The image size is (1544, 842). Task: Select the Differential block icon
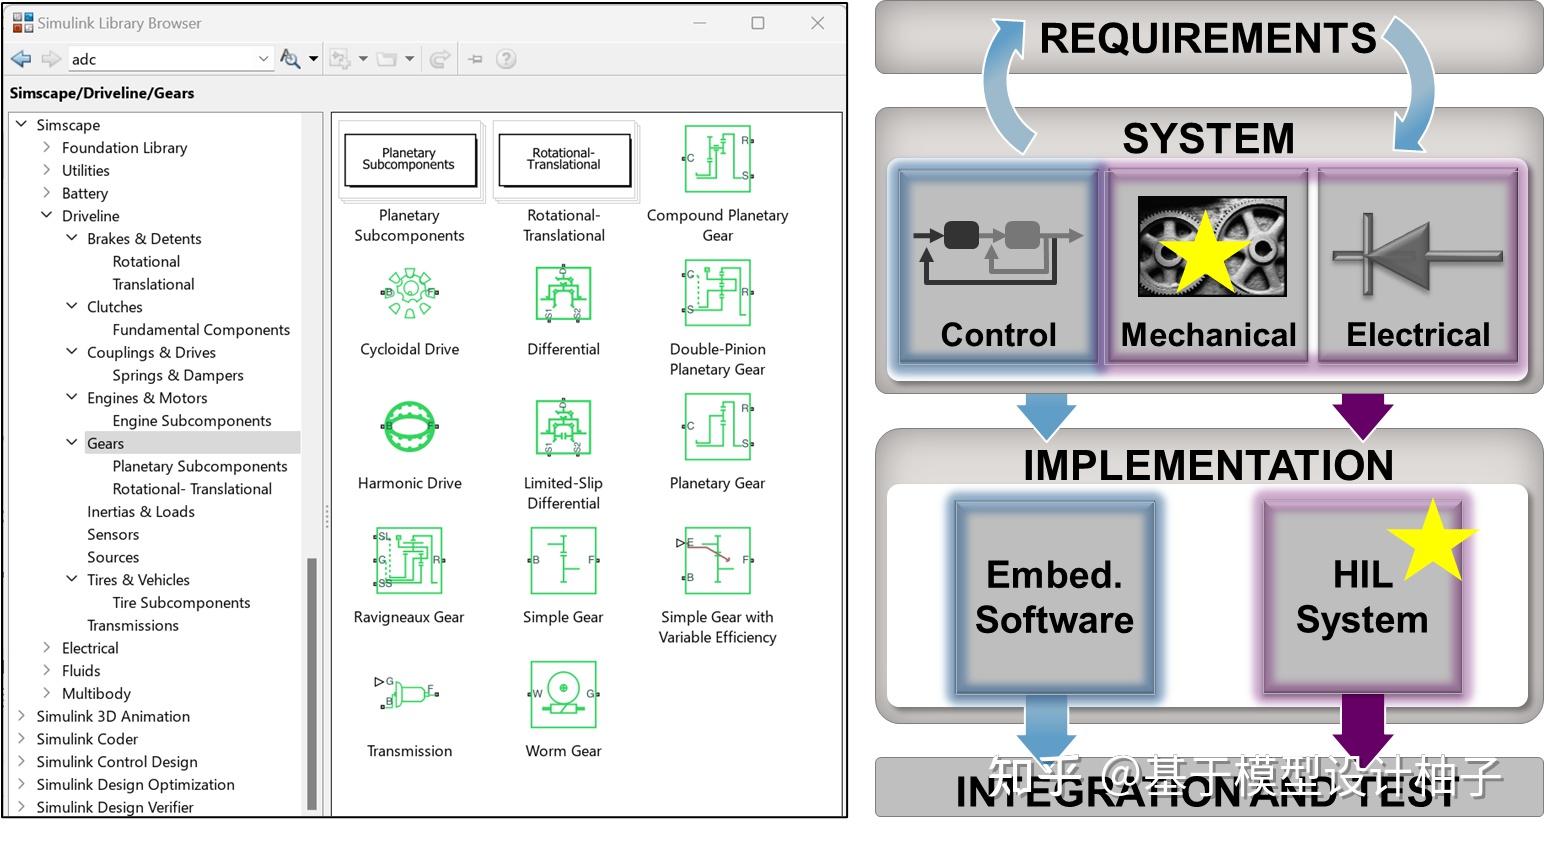(563, 293)
